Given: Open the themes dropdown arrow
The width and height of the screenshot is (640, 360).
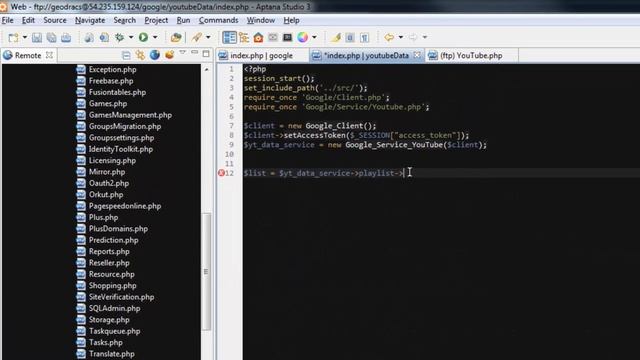Looking at the screenshot, I should (x=314, y=38).
